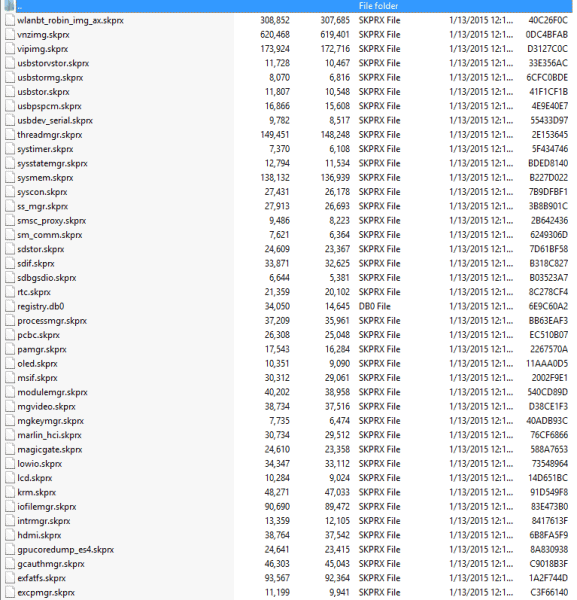
Task: Click the icon next to registry.db0
Action: (x=10, y=306)
